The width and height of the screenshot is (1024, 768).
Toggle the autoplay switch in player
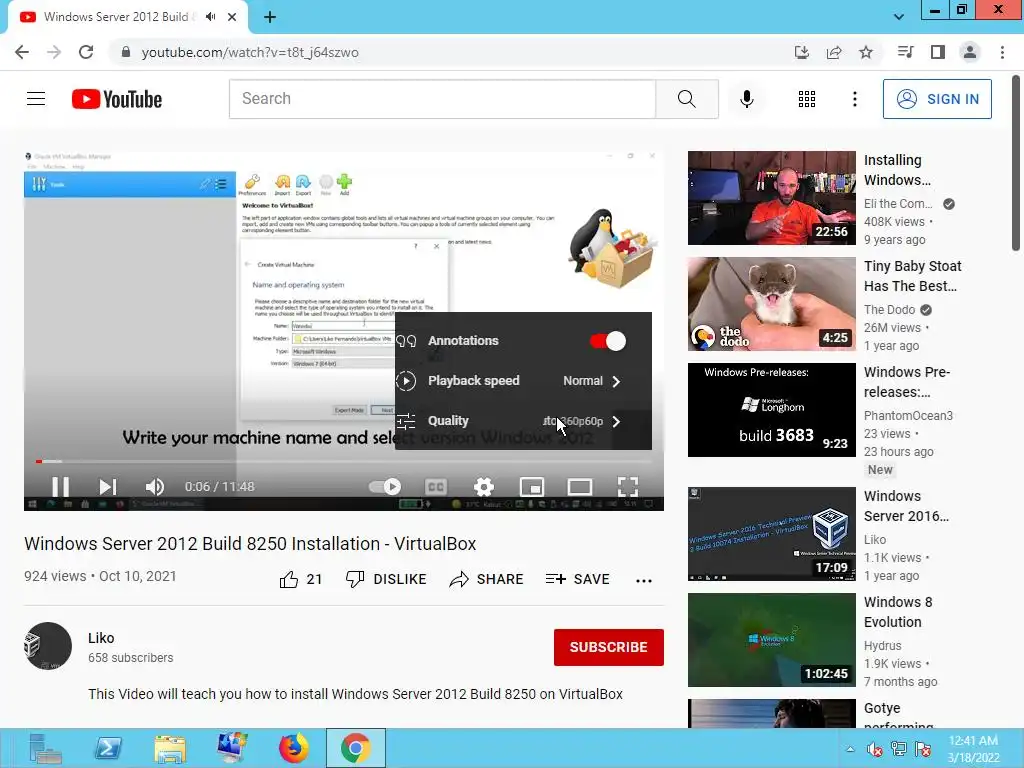385,487
